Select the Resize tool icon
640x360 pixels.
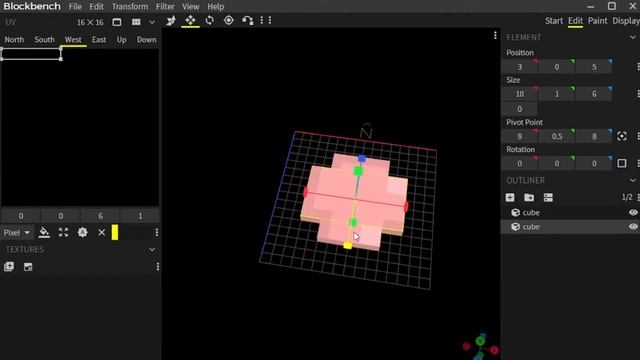tap(171, 20)
